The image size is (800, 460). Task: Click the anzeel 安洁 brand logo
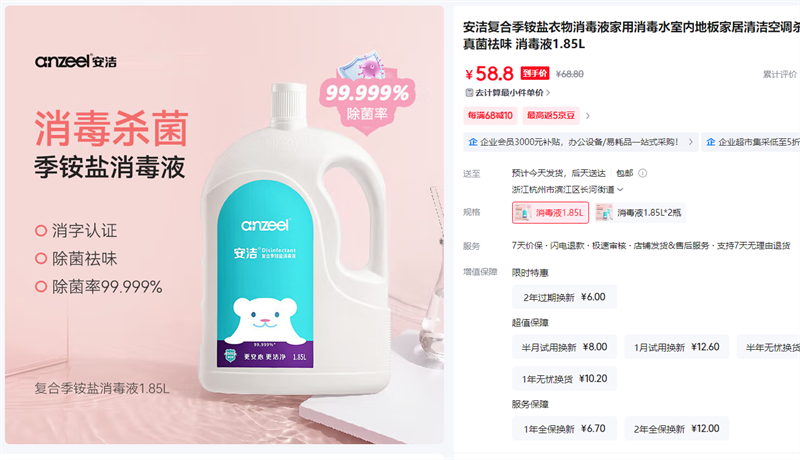tap(76, 61)
